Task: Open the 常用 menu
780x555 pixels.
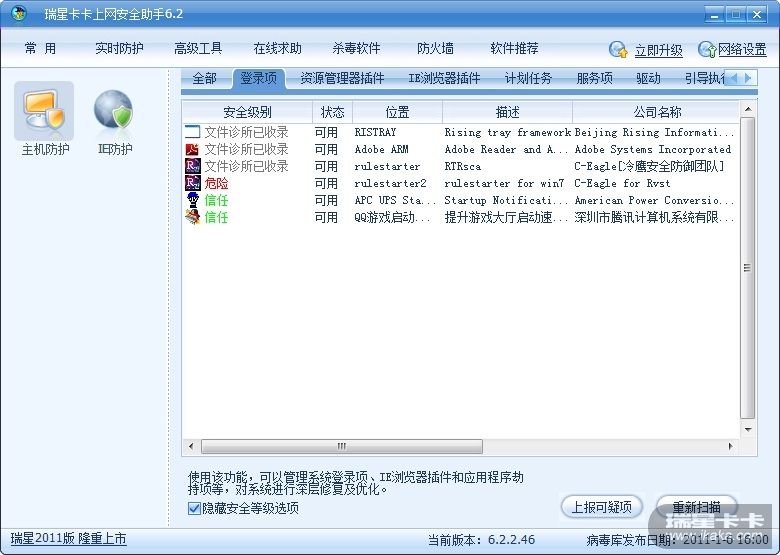Action: (x=40, y=48)
